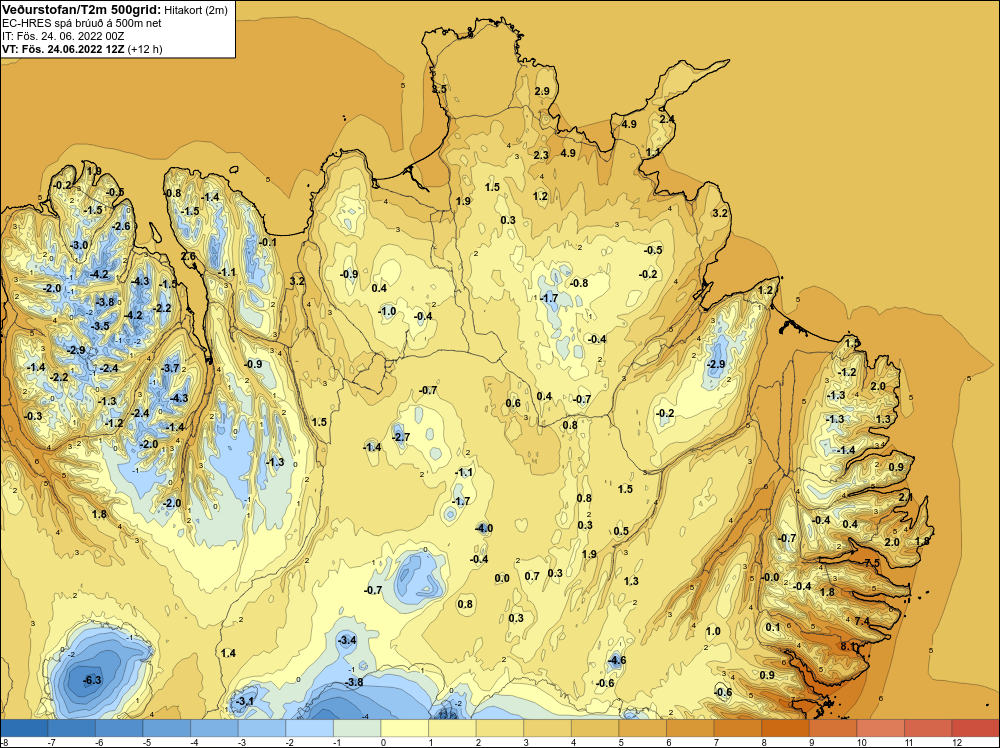1000x748 pixels.
Task: Click the title text 'Veðurstofan/T2m 500grid:'
Action: 82,9
